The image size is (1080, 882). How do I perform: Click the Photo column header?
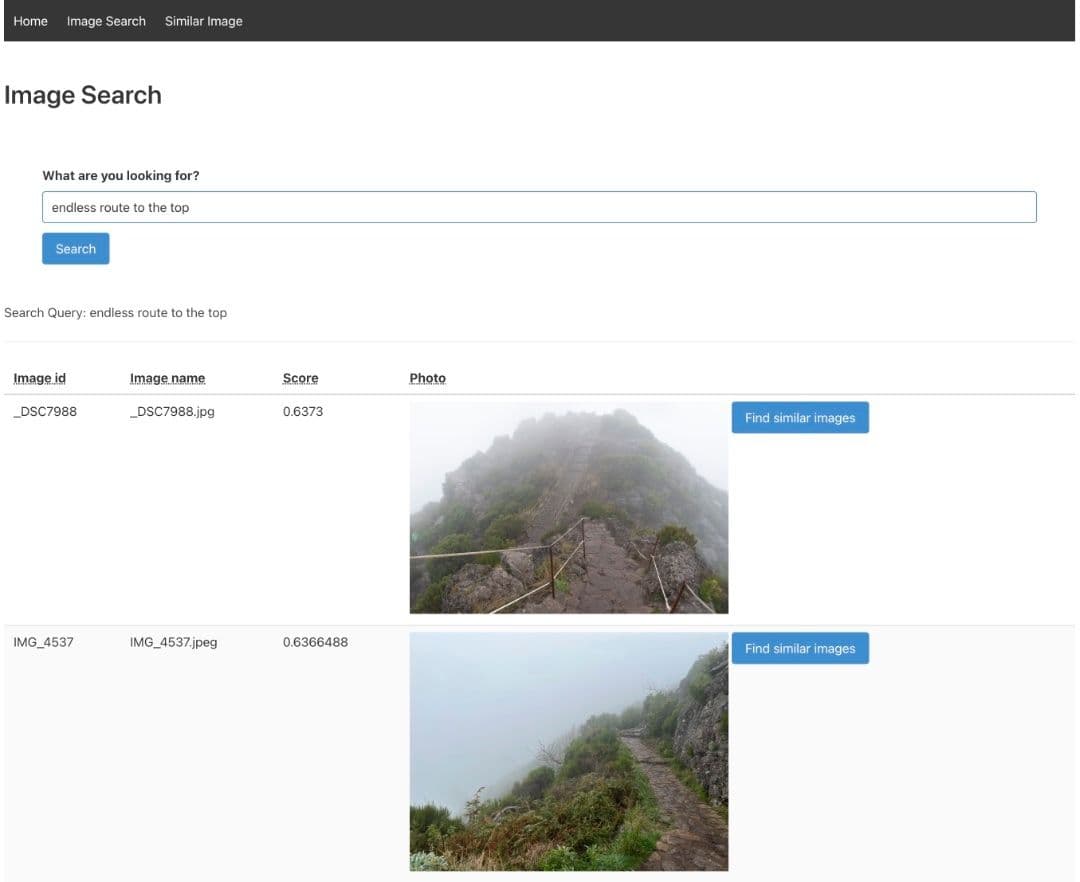coord(427,378)
